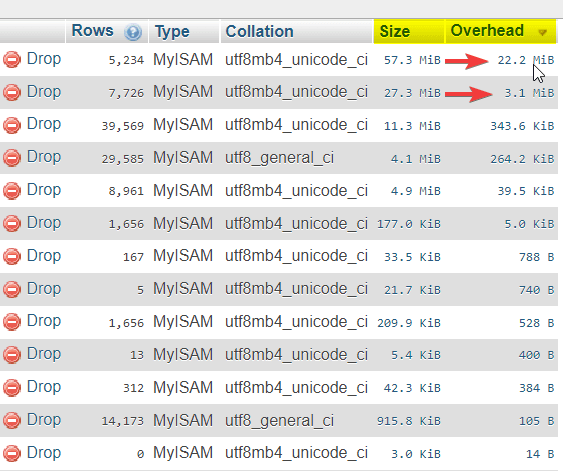Select the 39,569 rows count cell
563x471 pixels.
coord(122,126)
